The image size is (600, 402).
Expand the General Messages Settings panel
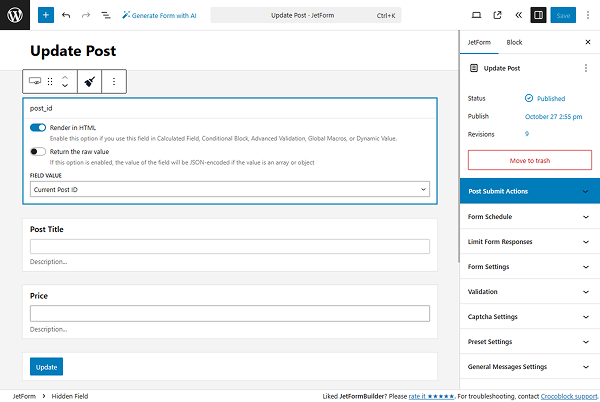[530, 366]
